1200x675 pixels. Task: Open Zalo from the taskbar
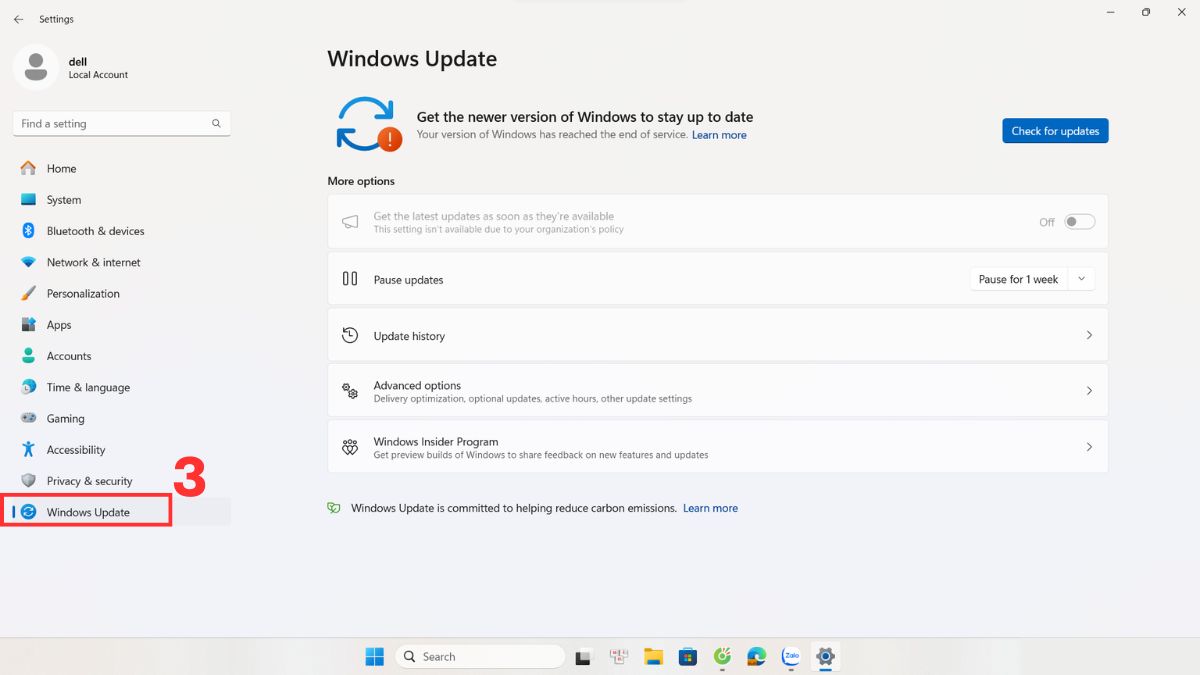pos(790,657)
